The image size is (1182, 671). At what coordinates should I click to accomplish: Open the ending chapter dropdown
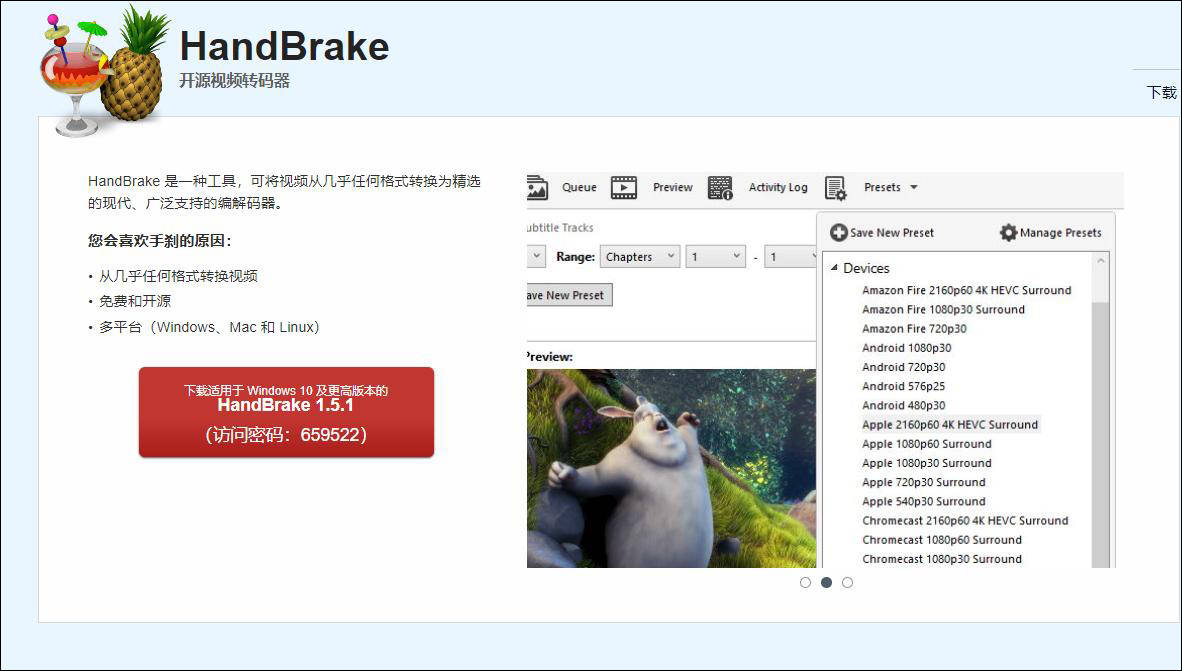pos(790,256)
